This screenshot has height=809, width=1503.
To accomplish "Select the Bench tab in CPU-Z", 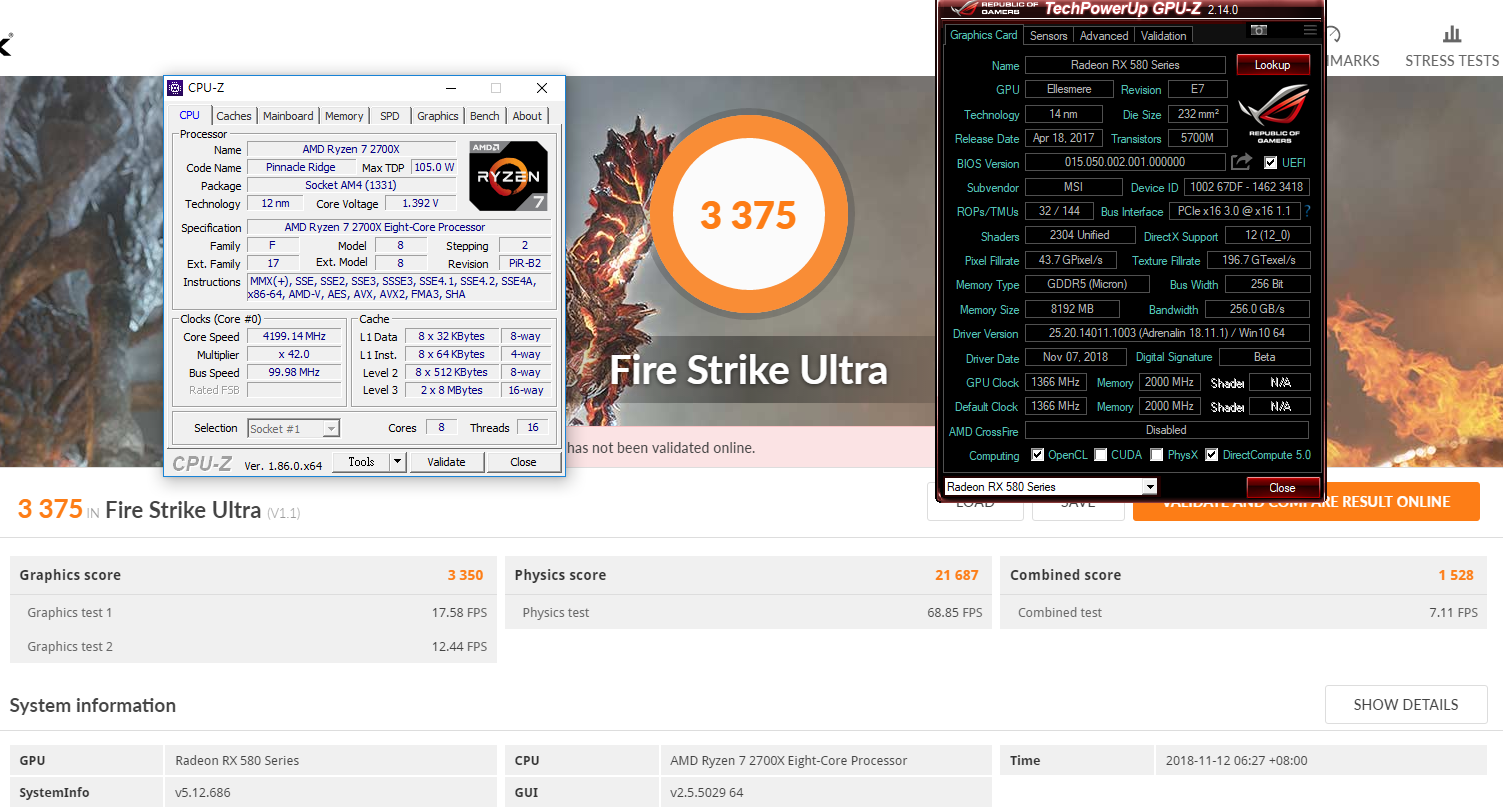I will coord(485,116).
